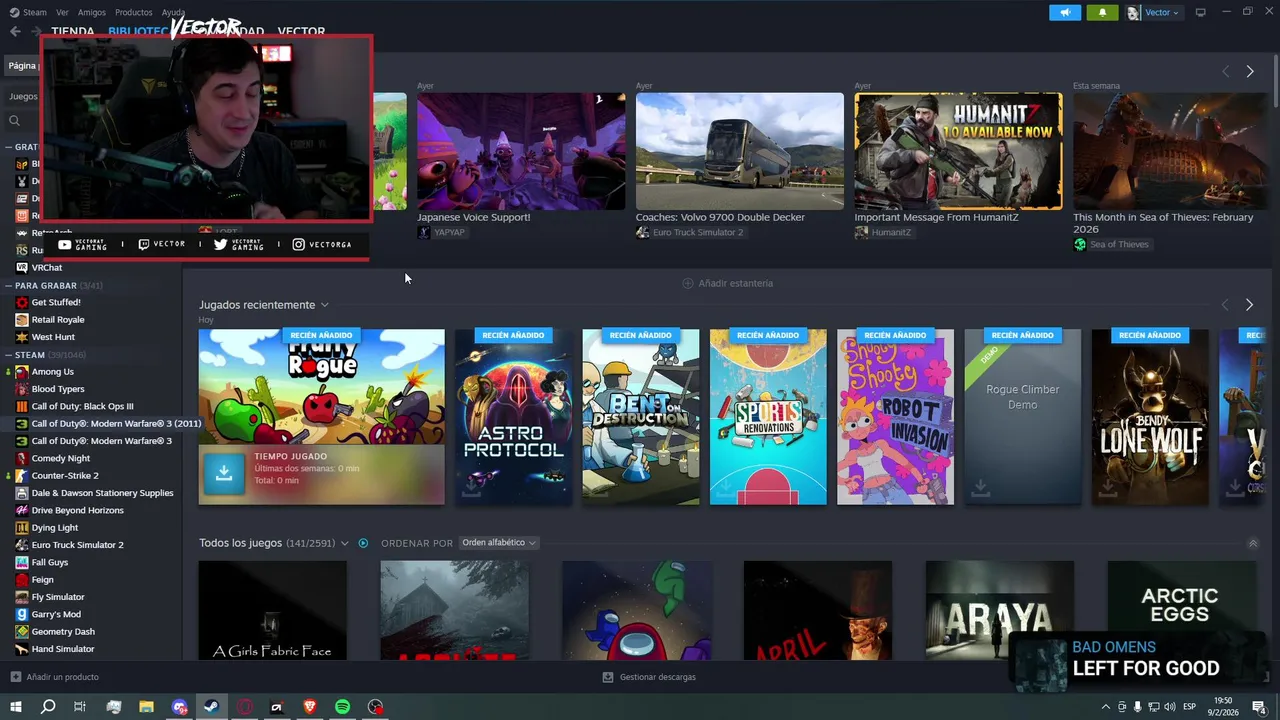Click the Dying Light game icon
This screenshot has width=1280, height=720.
coord(22,528)
